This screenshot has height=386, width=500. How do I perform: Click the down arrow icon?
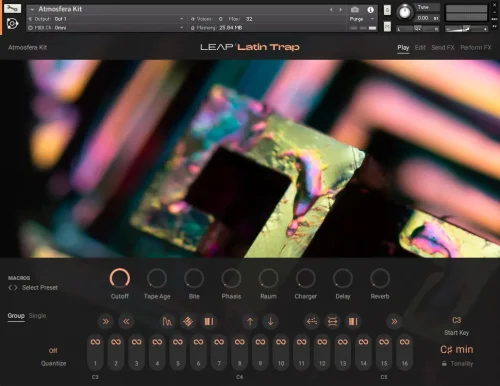[271, 321]
